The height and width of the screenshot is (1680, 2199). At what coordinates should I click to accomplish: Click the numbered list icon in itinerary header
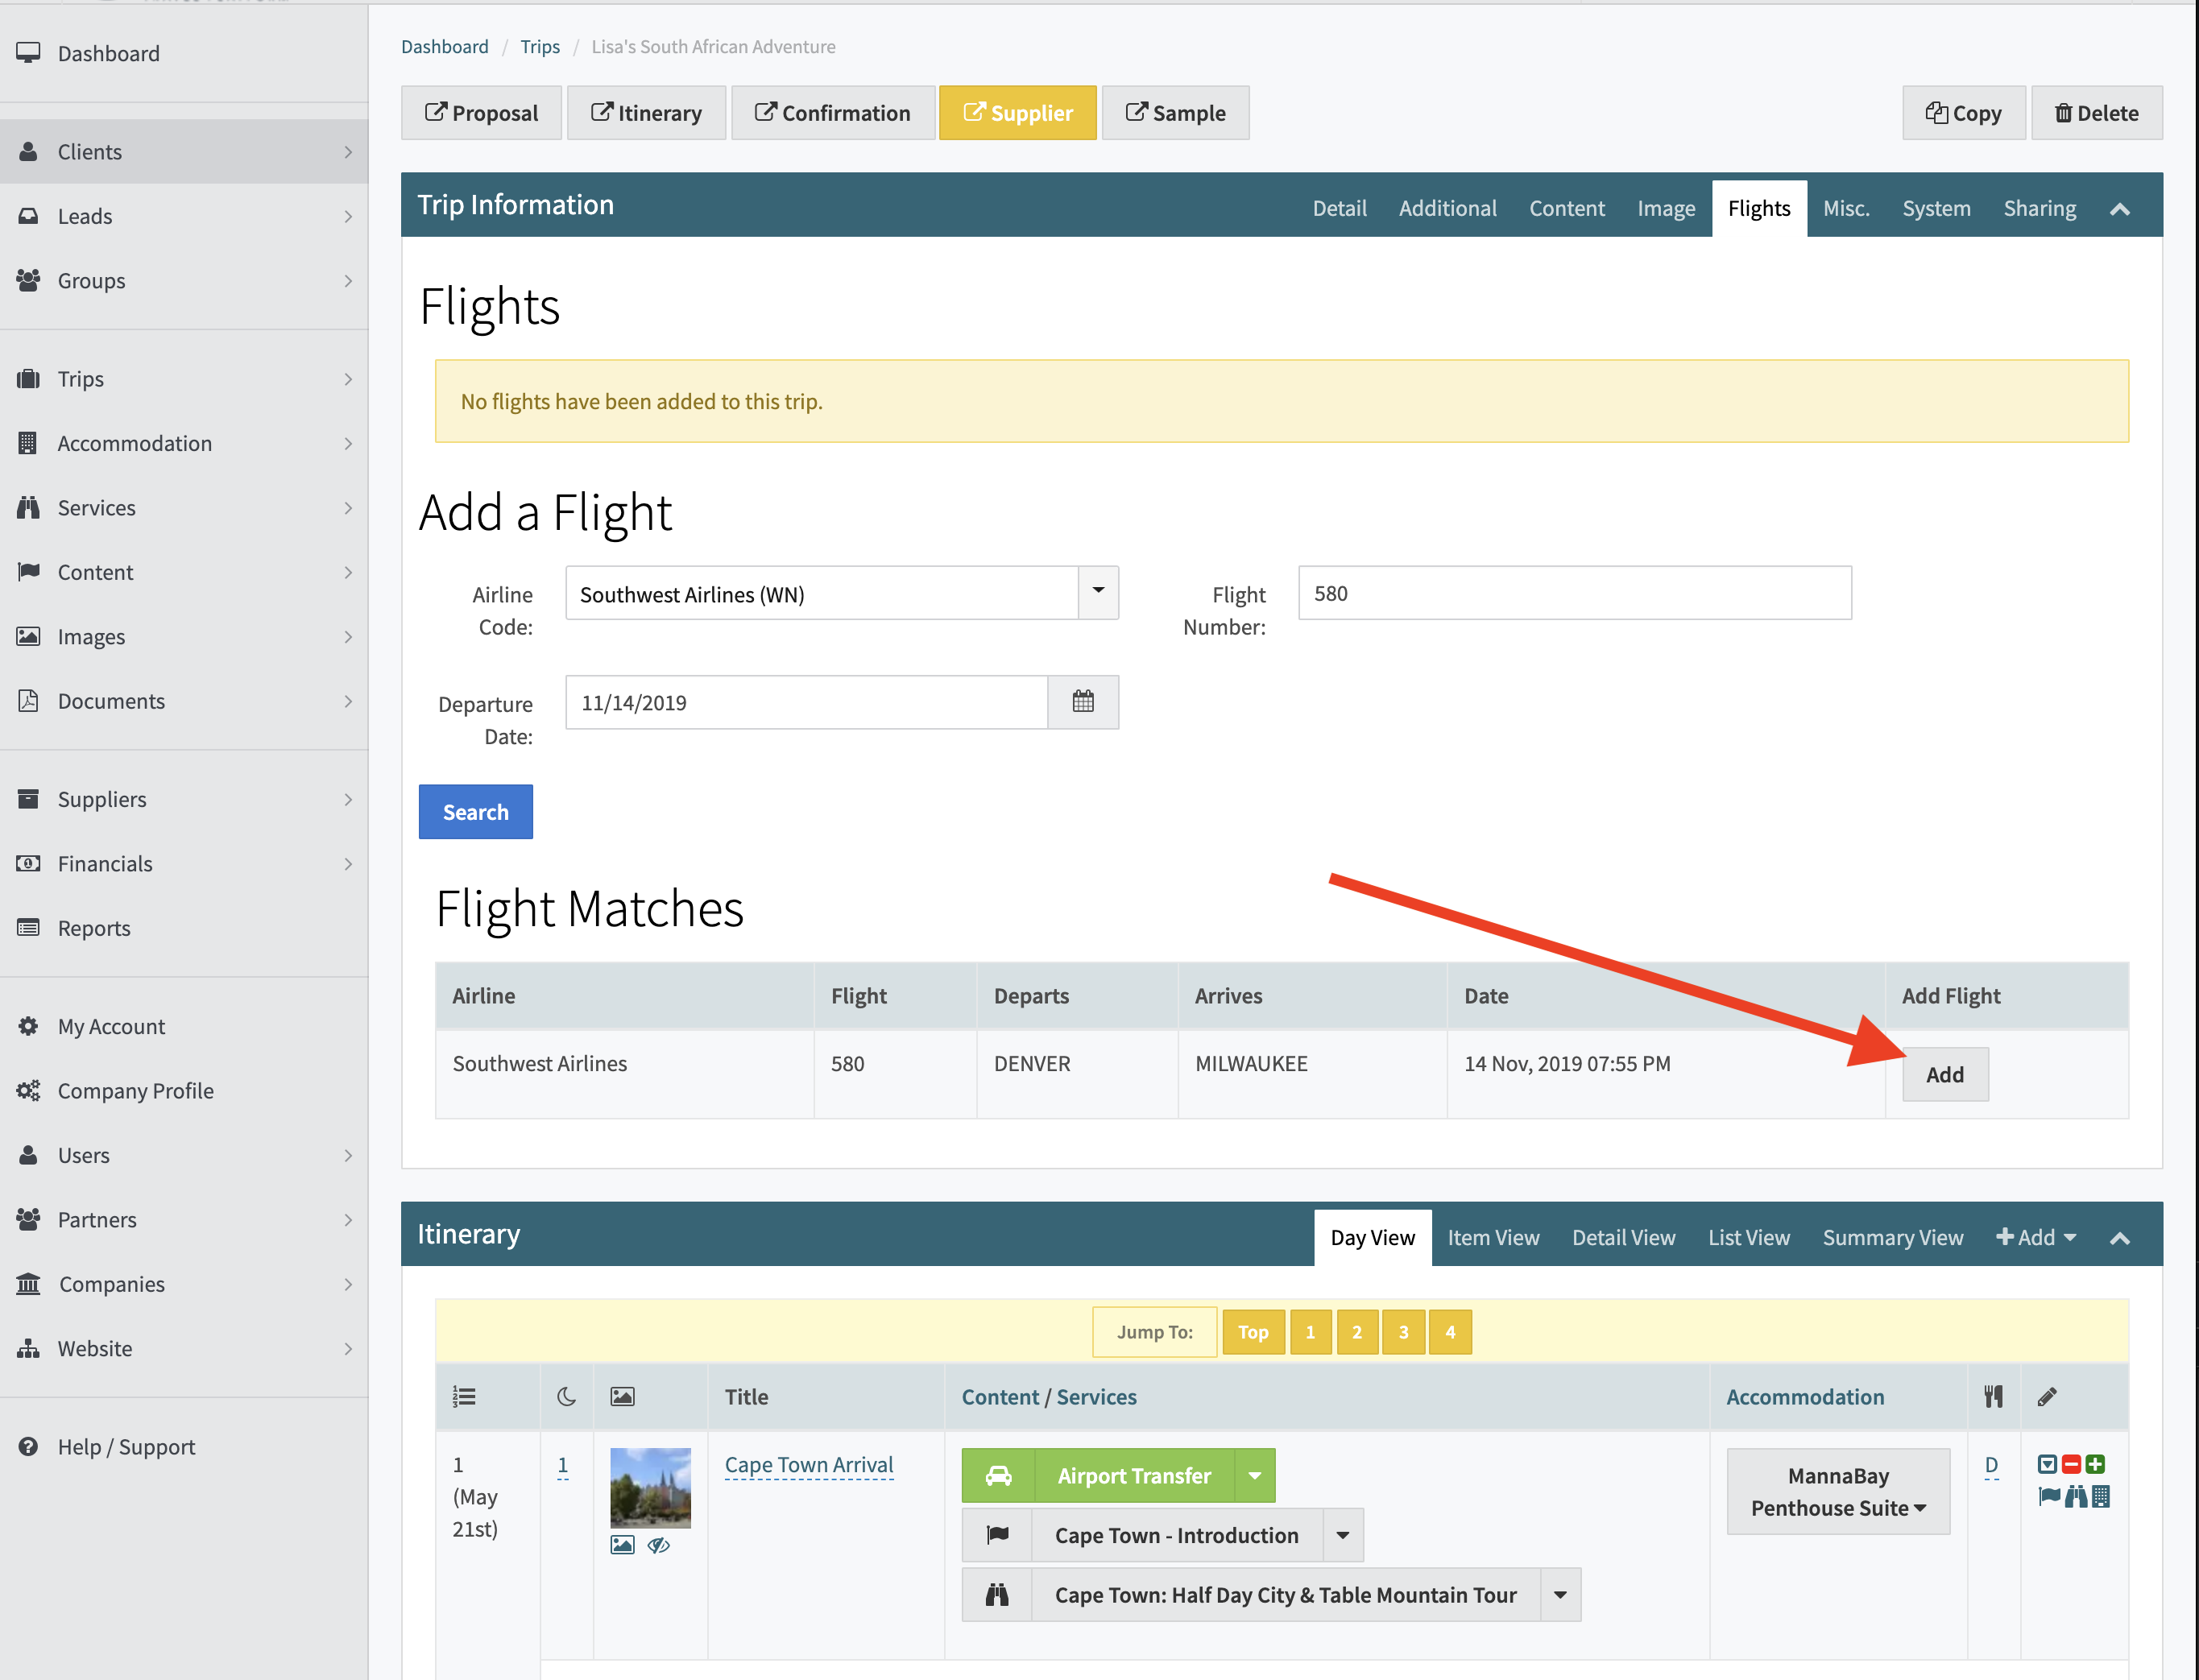(464, 1397)
